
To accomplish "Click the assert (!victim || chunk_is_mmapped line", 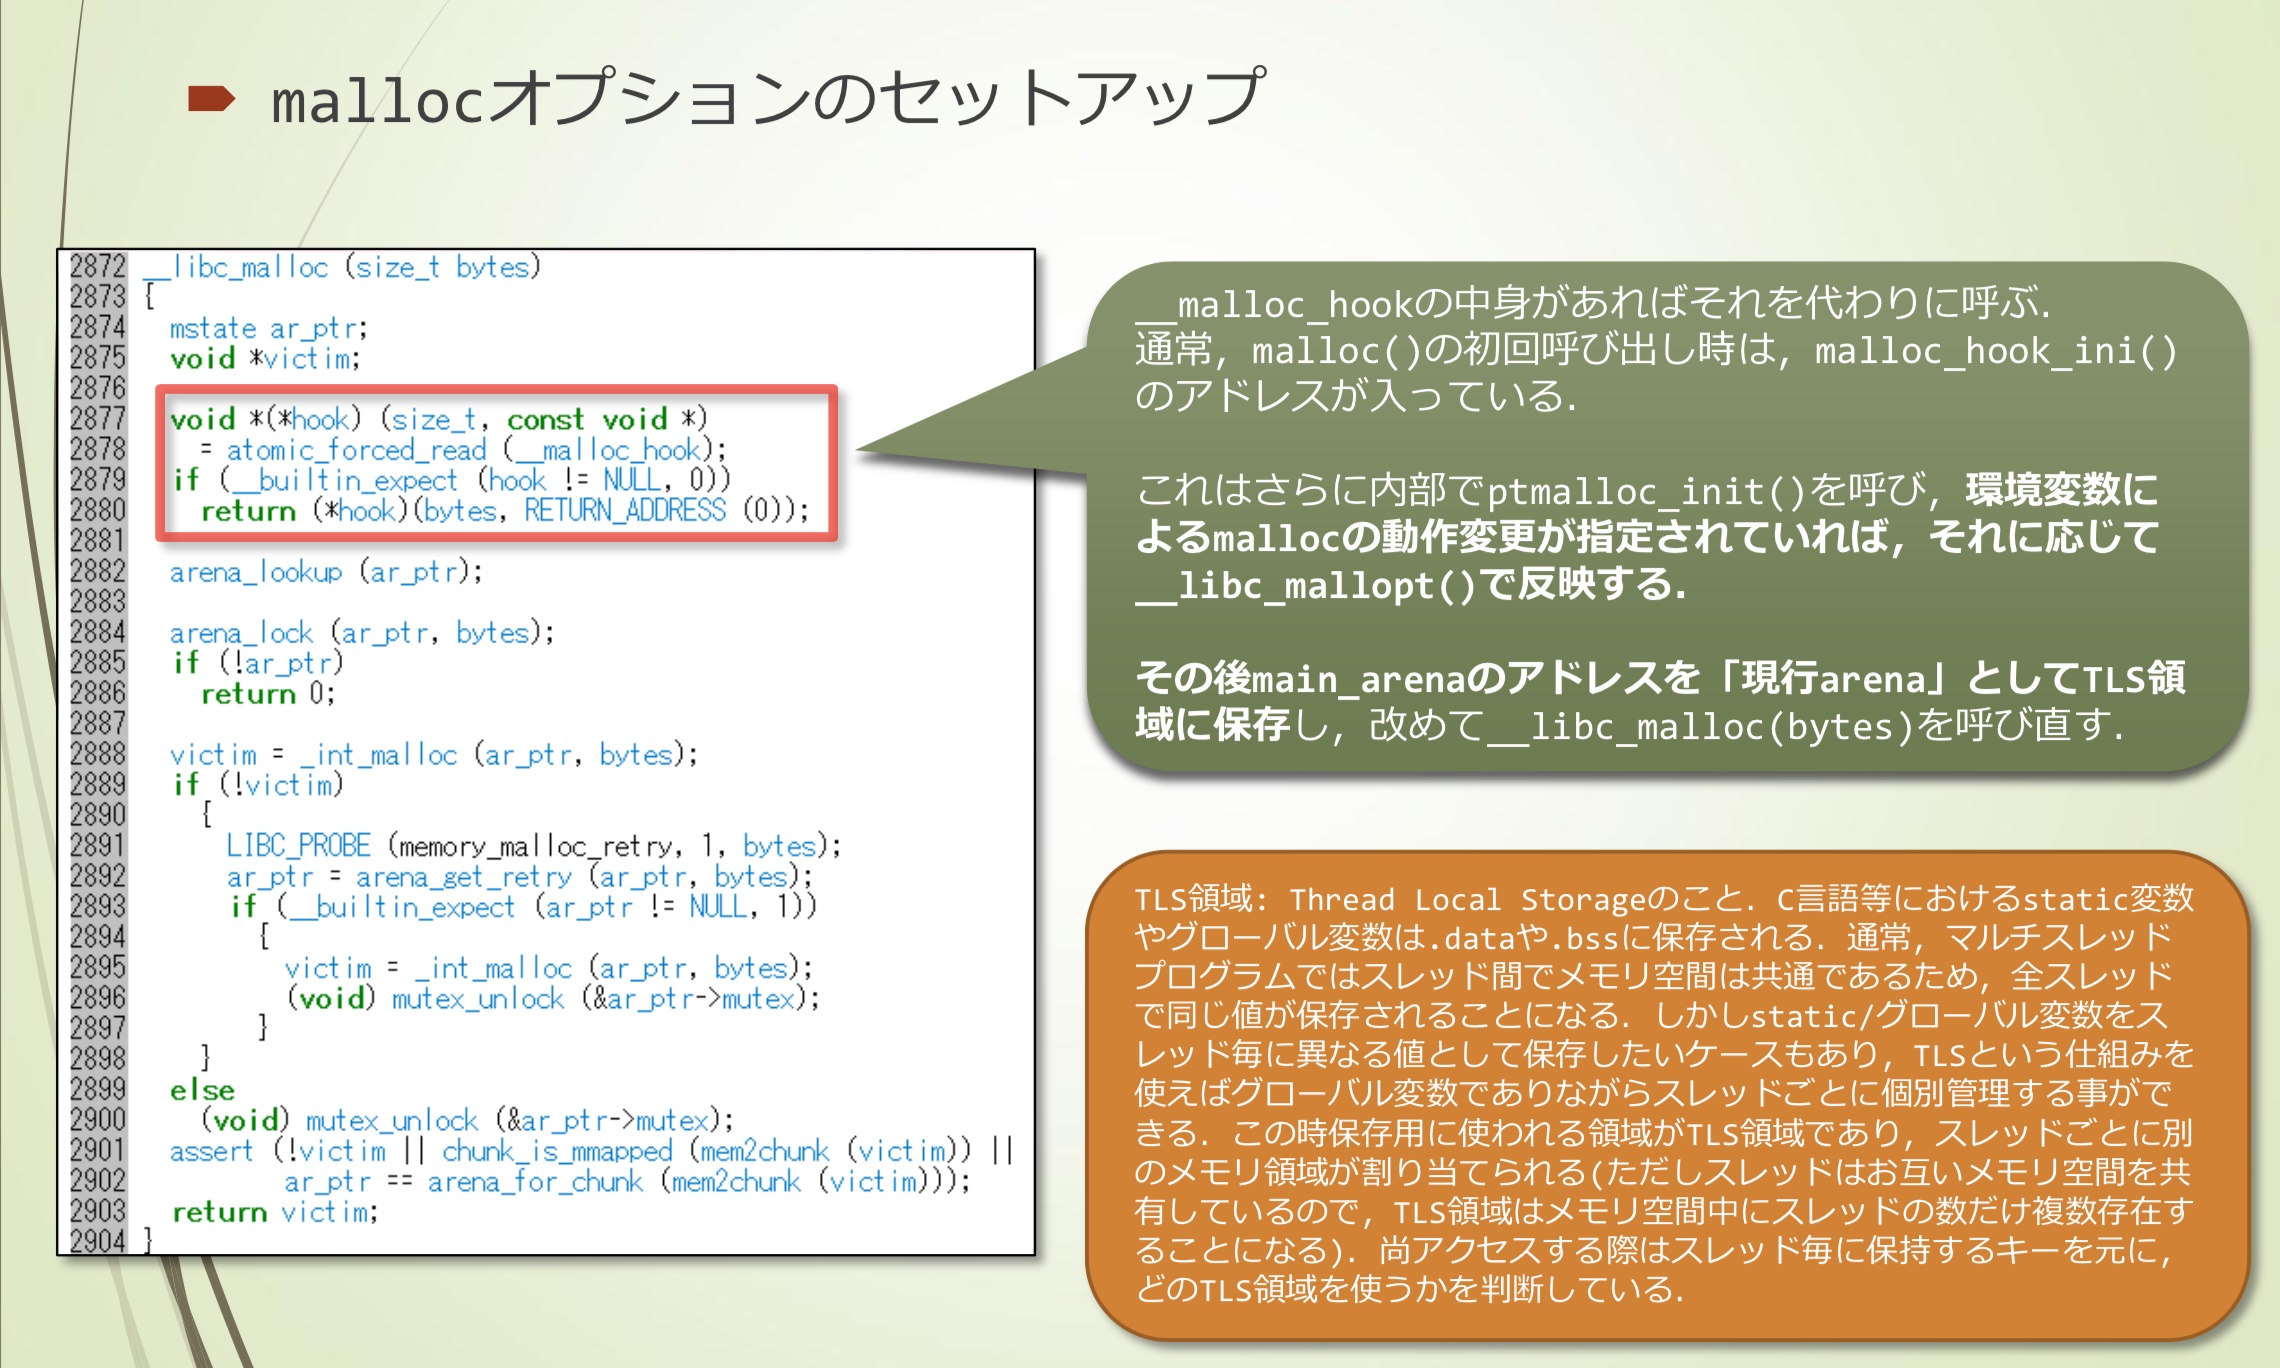I will coord(590,1151).
